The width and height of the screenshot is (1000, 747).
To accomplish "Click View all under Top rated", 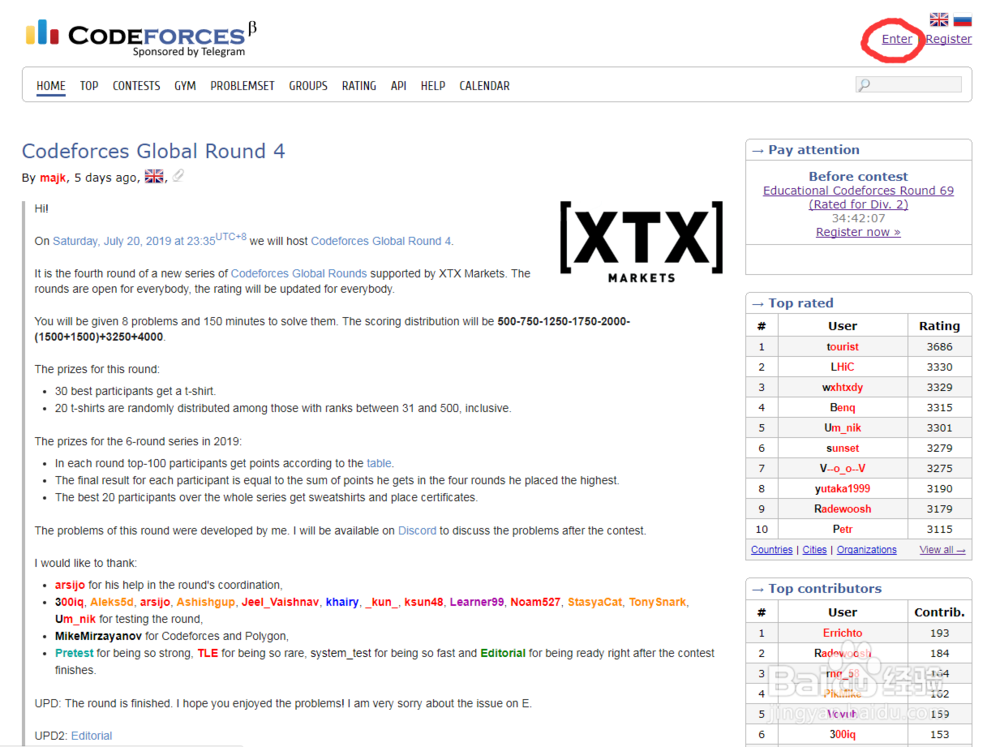I will click(943, 550).
